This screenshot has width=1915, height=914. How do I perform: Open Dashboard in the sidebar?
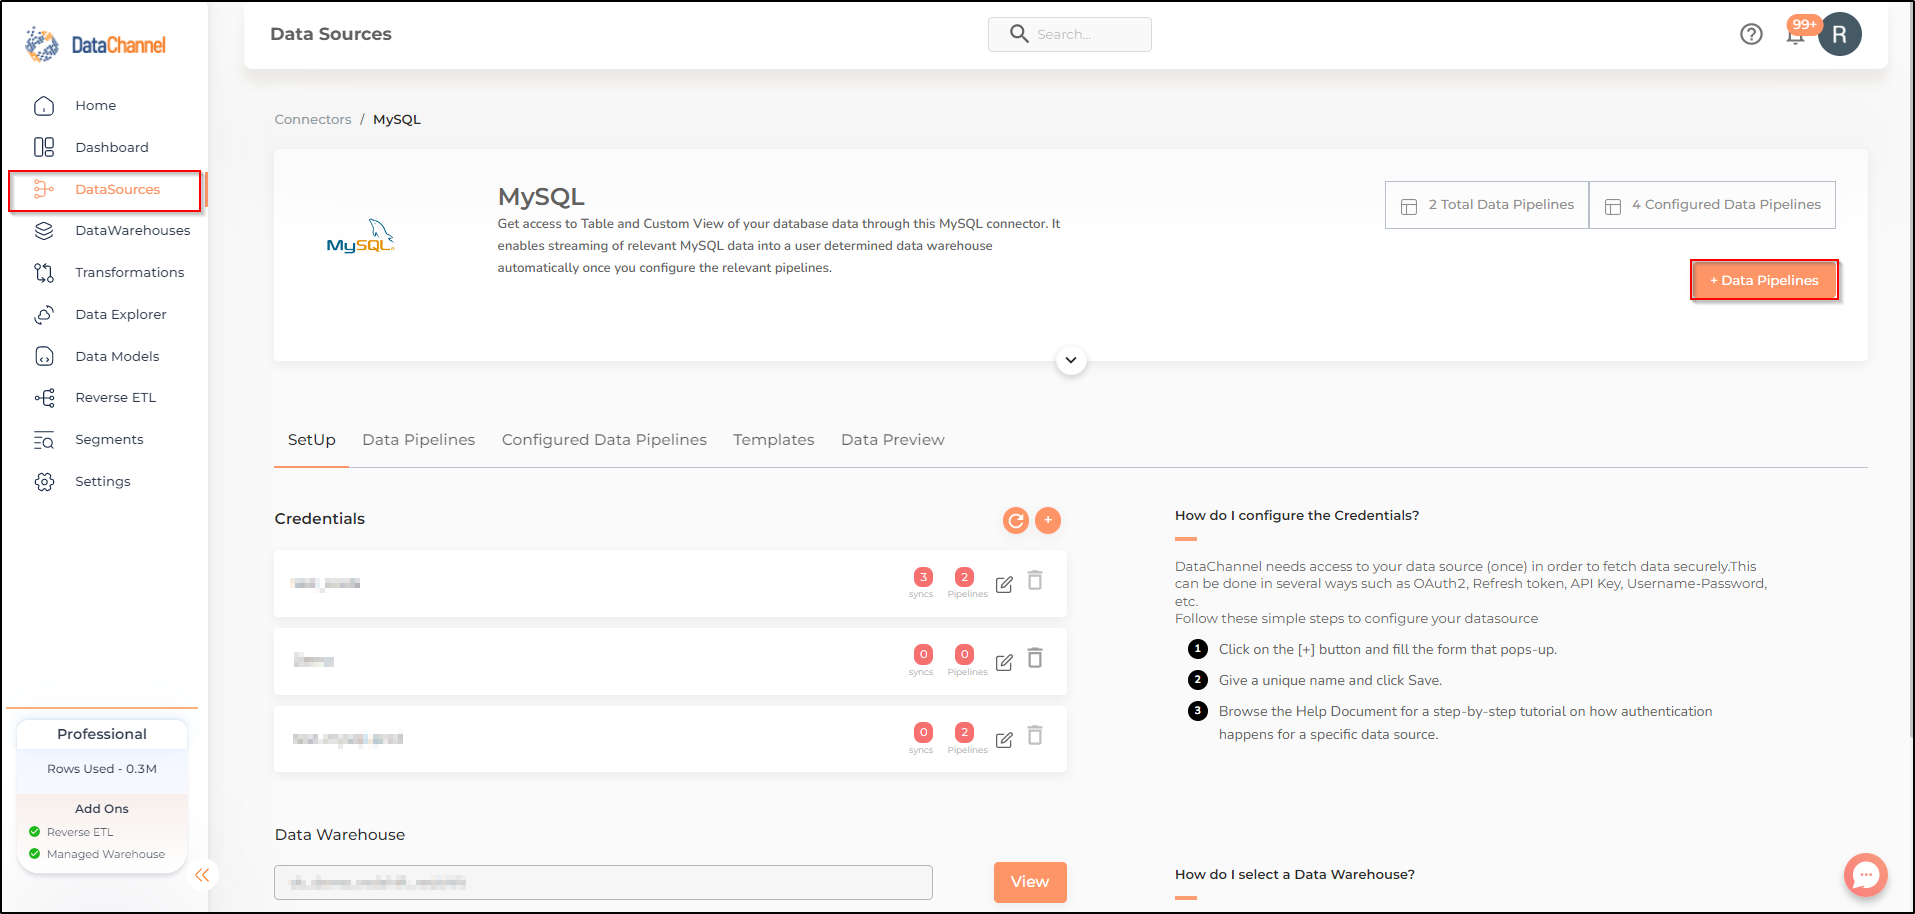point(111,147)
